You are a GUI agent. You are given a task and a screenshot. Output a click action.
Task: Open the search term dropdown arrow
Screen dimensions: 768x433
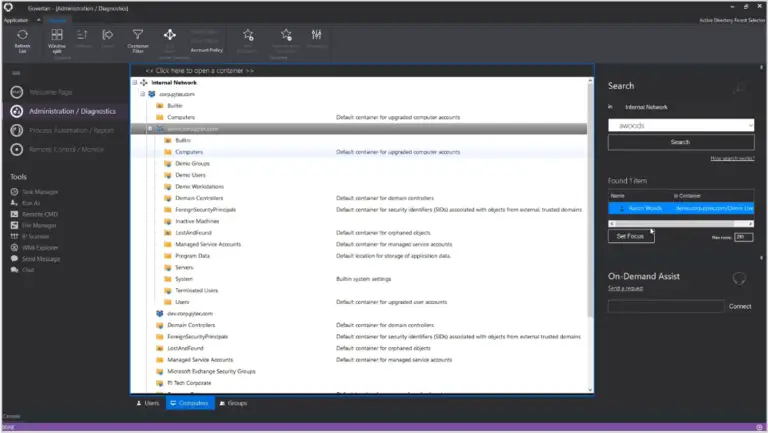(749, 126)
